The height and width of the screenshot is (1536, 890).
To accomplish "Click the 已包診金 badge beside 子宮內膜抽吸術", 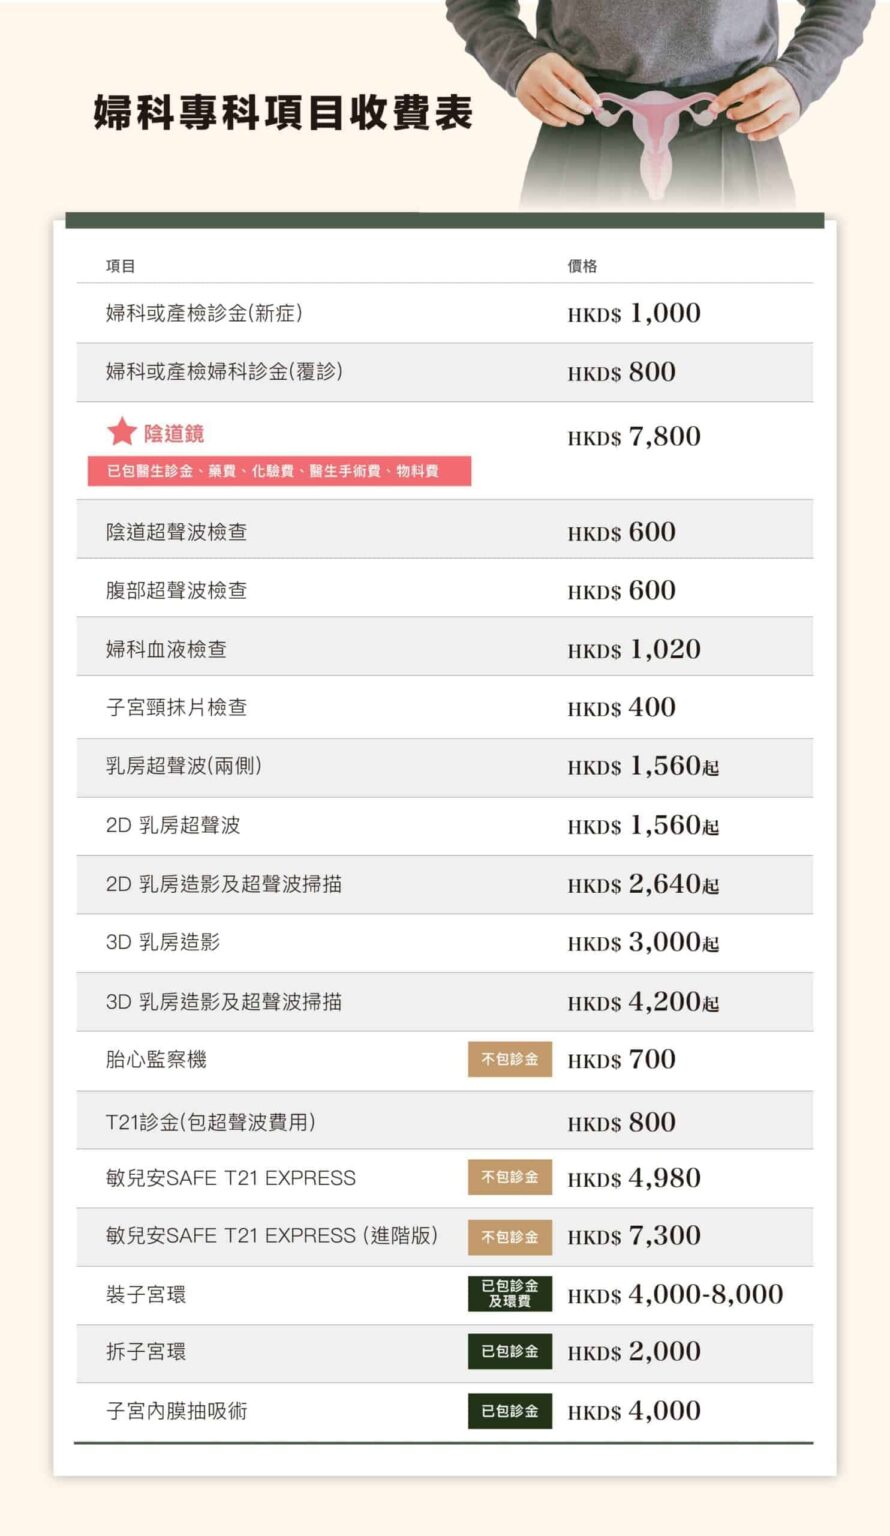I will pos(510,1411).
